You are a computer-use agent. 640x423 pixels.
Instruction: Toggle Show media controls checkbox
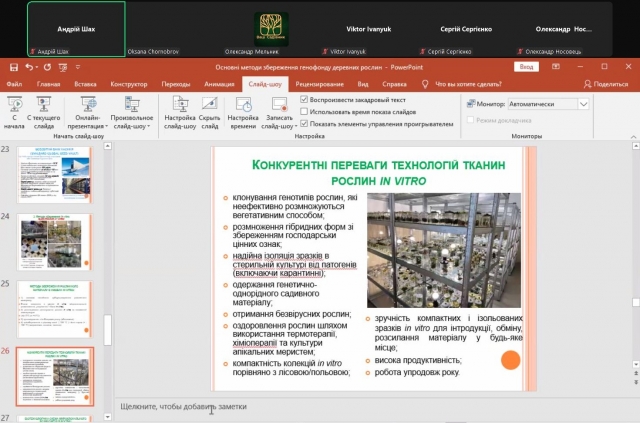click(x=304, y=123)
